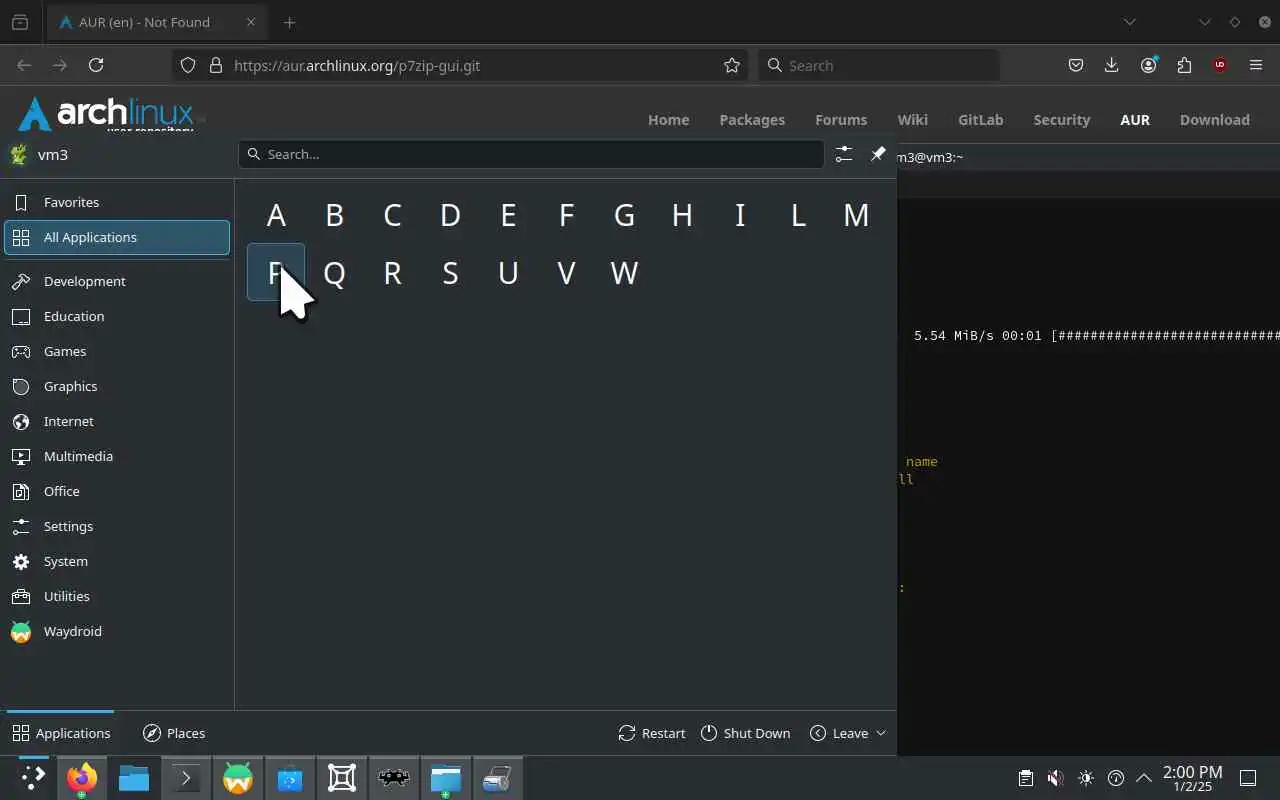Reload the page in Firefox

tap(96, 65)
